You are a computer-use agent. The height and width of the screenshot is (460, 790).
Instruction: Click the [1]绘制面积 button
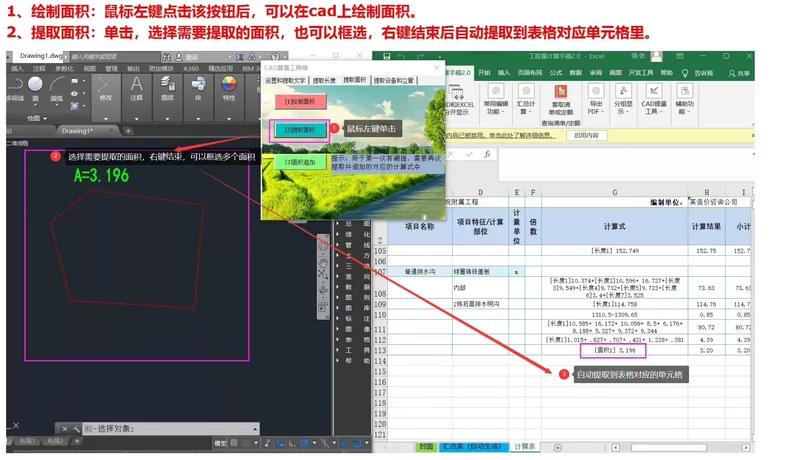(x=298, y=101)
